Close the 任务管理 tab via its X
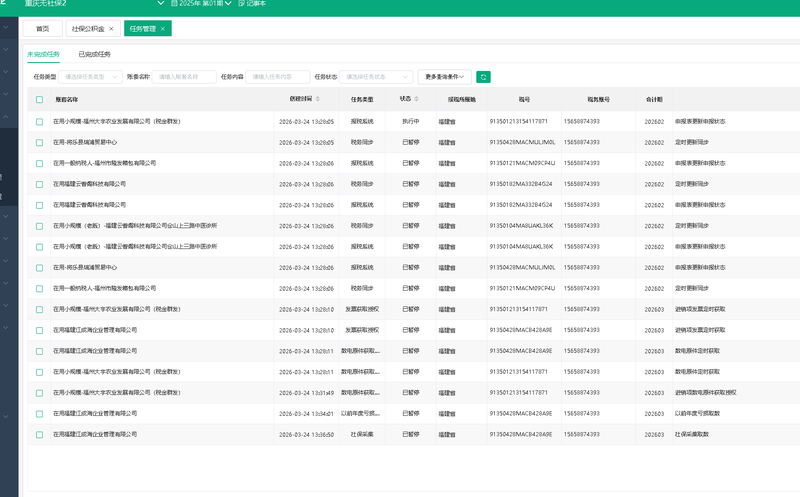The height and width of the screenshot is (497, 800). click(x=163, y=29)
